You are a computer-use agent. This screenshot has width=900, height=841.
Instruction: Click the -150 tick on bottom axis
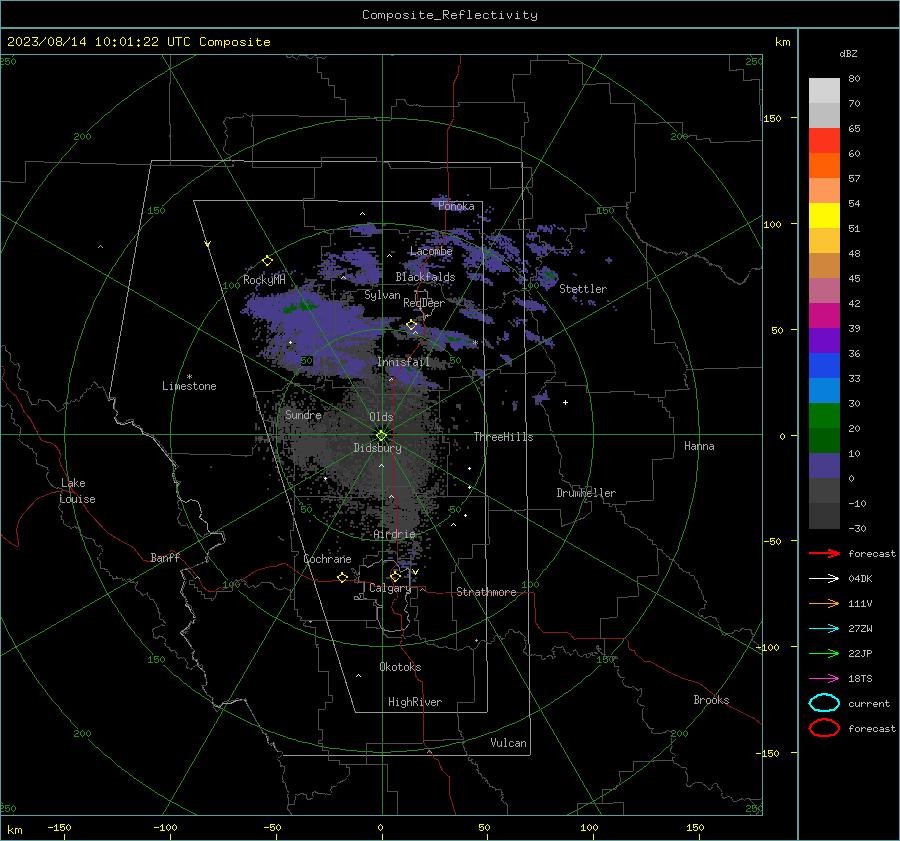pos(59,827)
